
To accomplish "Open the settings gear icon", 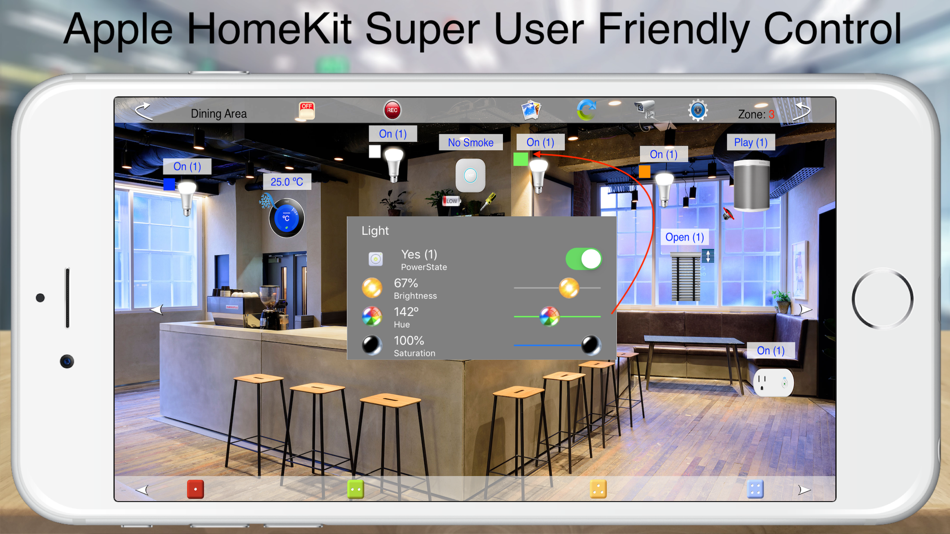I will point(697,110).
